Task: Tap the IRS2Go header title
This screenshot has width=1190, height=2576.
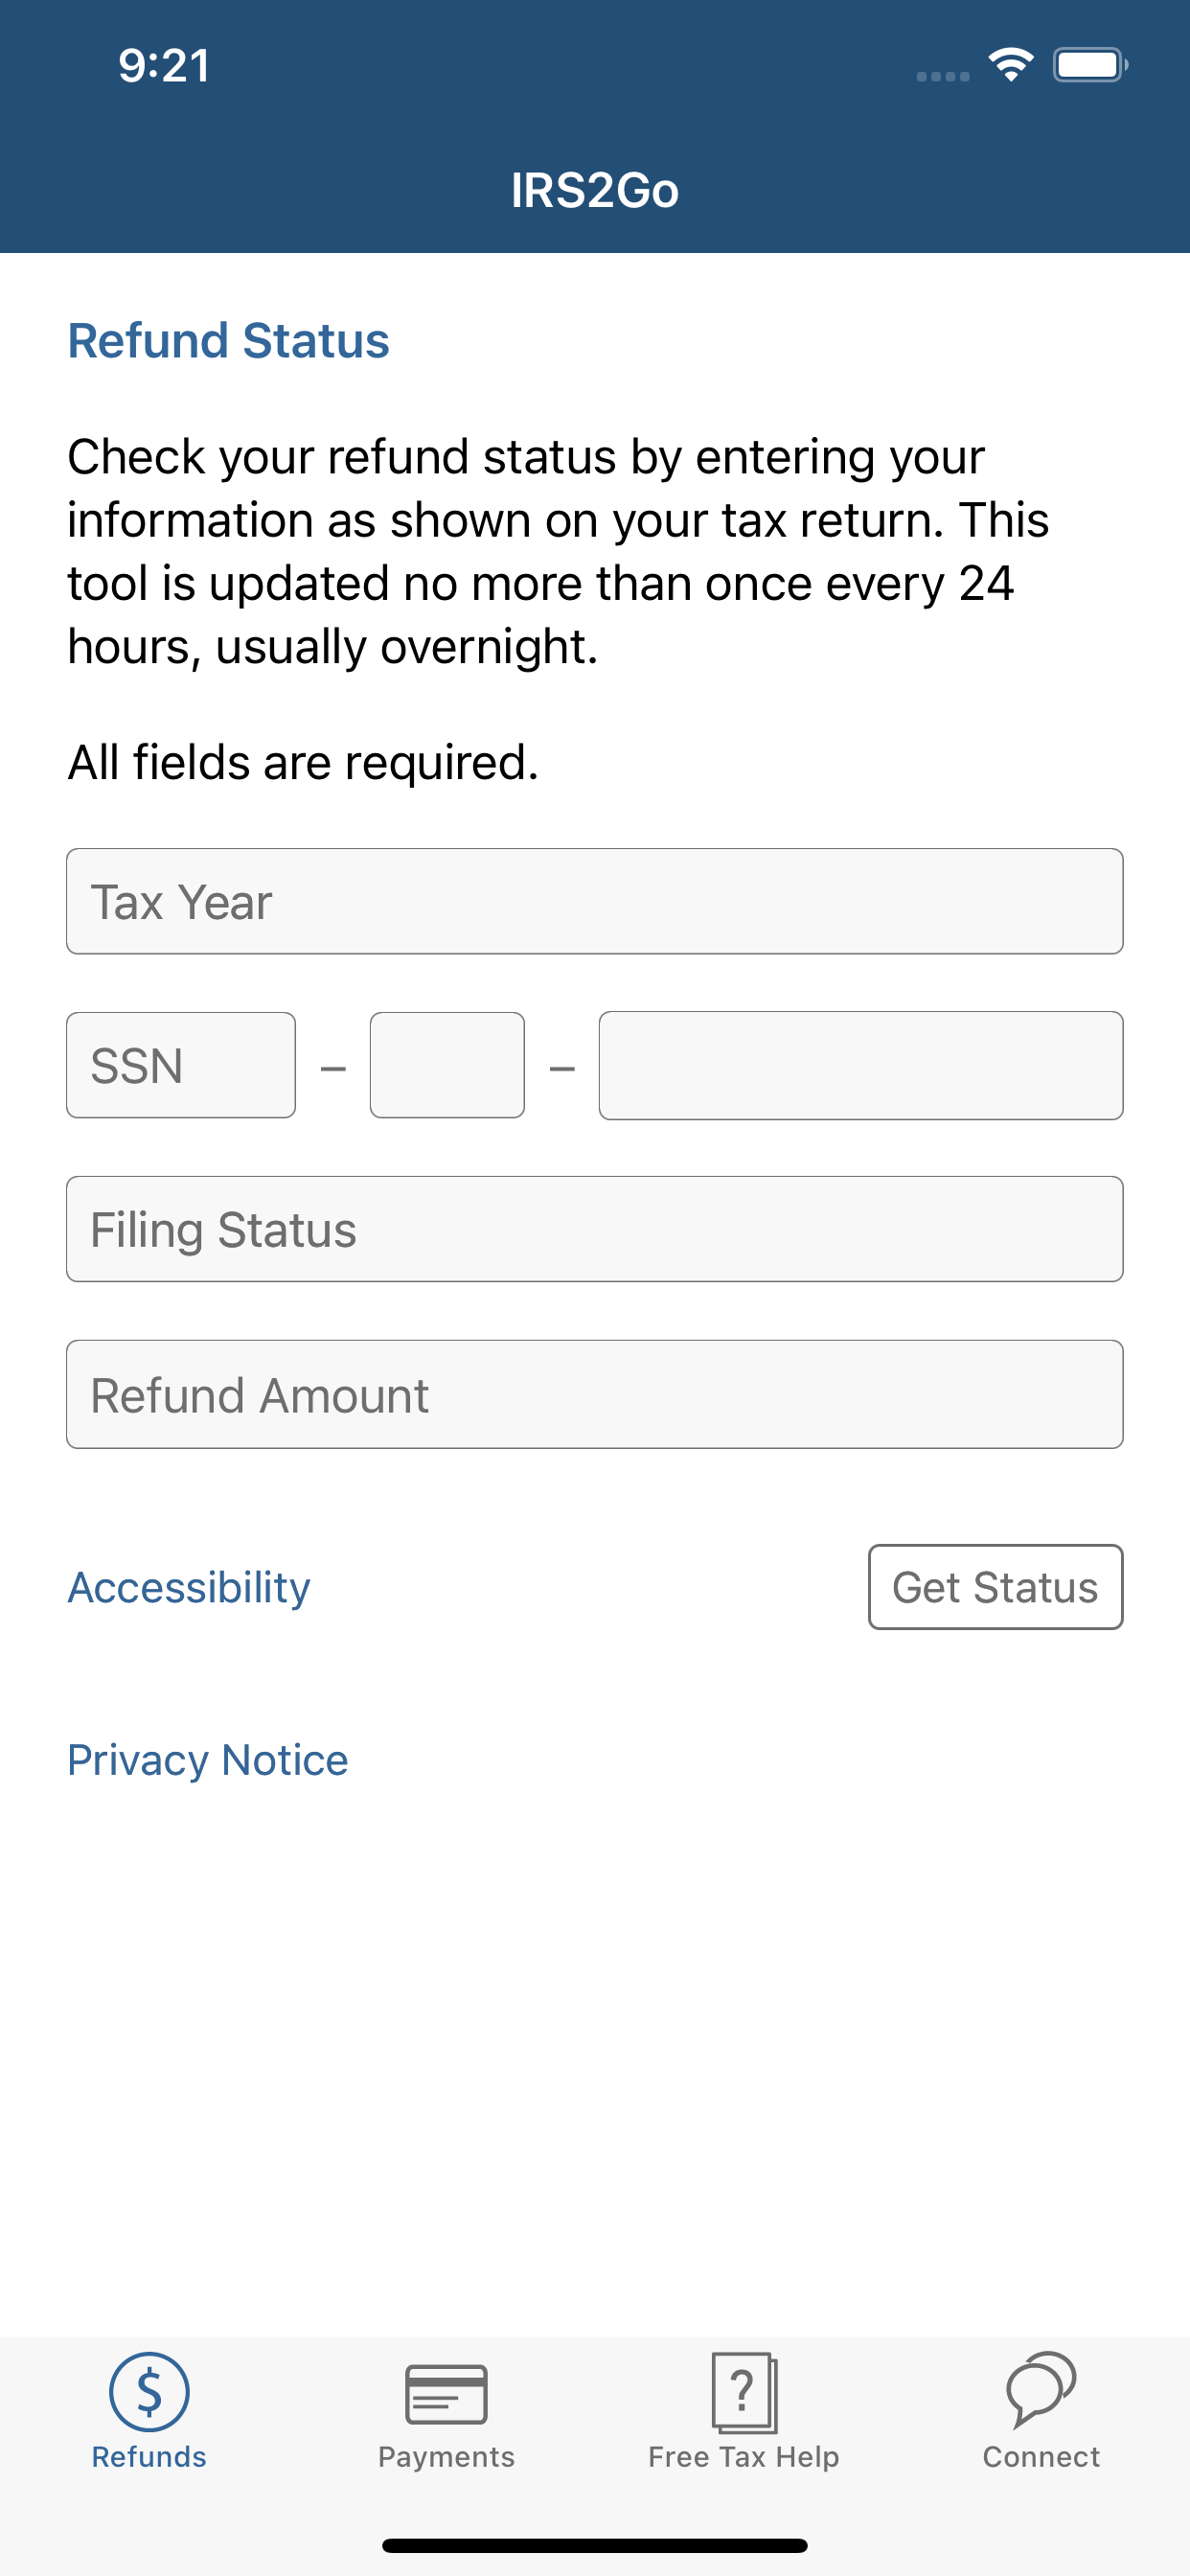Action: click(x=595, y=190)
